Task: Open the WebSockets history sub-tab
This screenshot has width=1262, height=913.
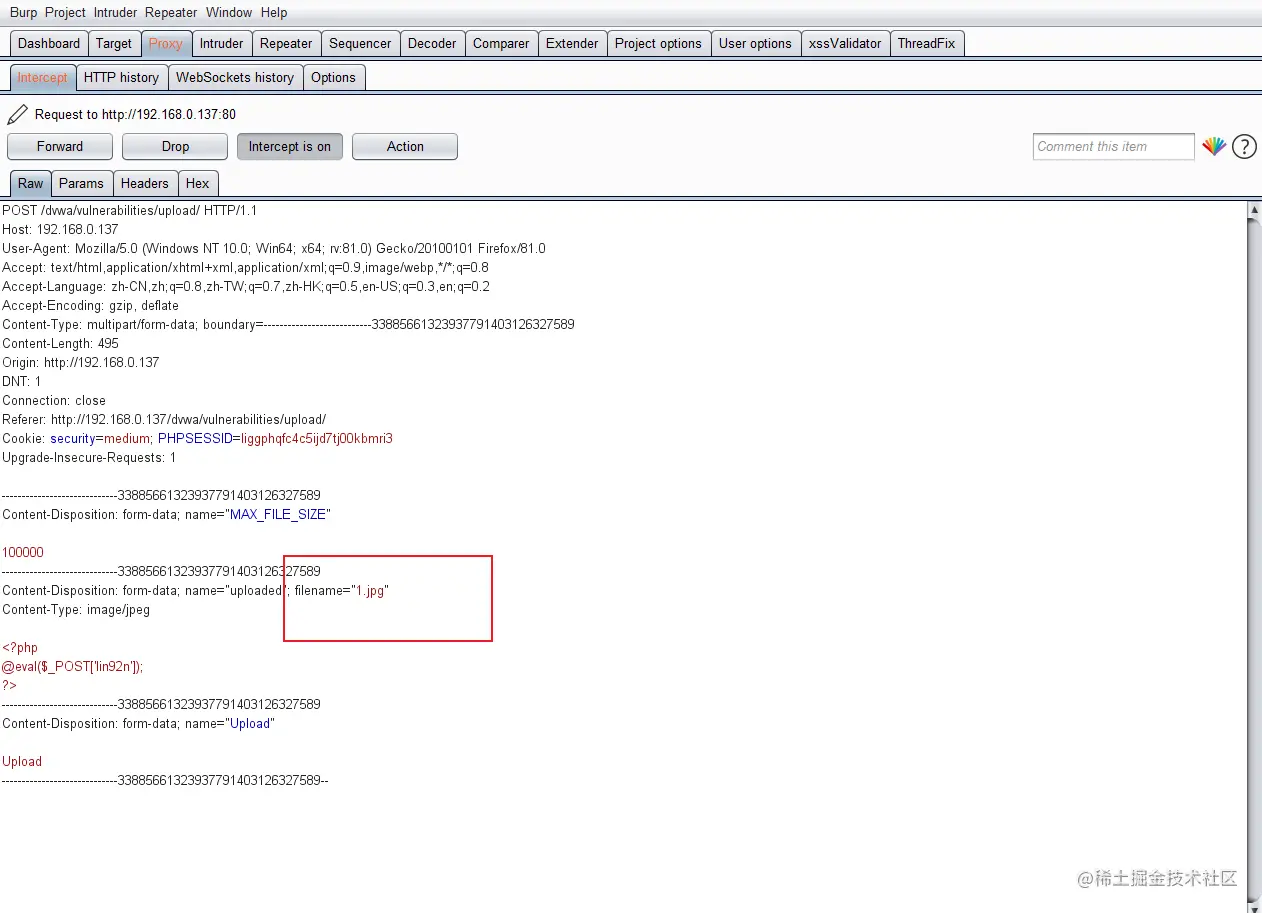Action: 235,77
